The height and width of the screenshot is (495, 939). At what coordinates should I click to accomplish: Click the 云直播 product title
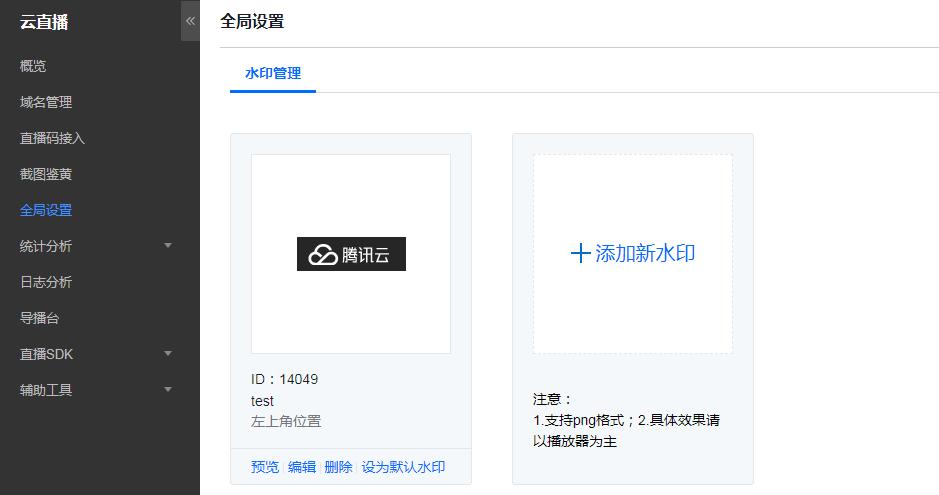(44, 22)
